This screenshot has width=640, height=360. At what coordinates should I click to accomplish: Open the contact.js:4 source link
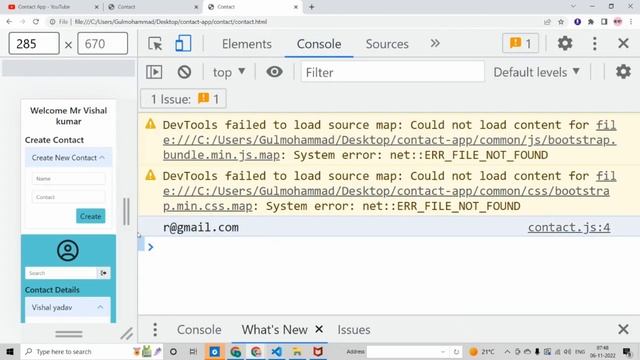pyautogui.click(x=569, y=227)
